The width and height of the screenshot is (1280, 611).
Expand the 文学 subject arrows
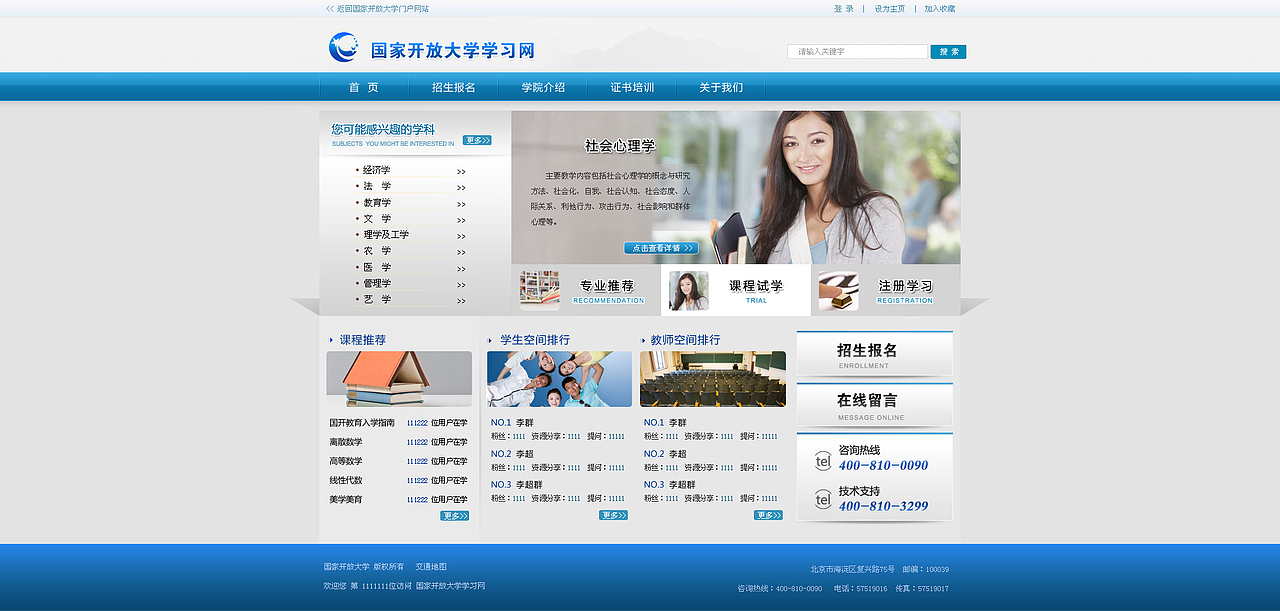[x=461, y=220]
